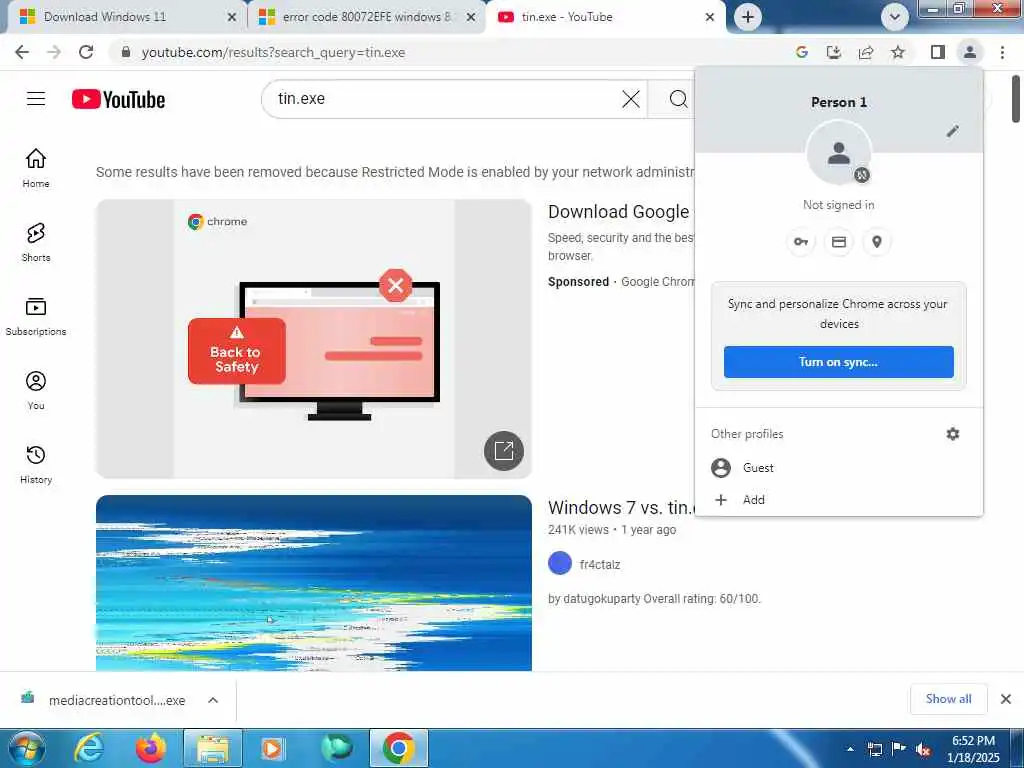The image size is (1024, 768).
Task: Close the downloads bar
Action: (x=1006, y=699)
